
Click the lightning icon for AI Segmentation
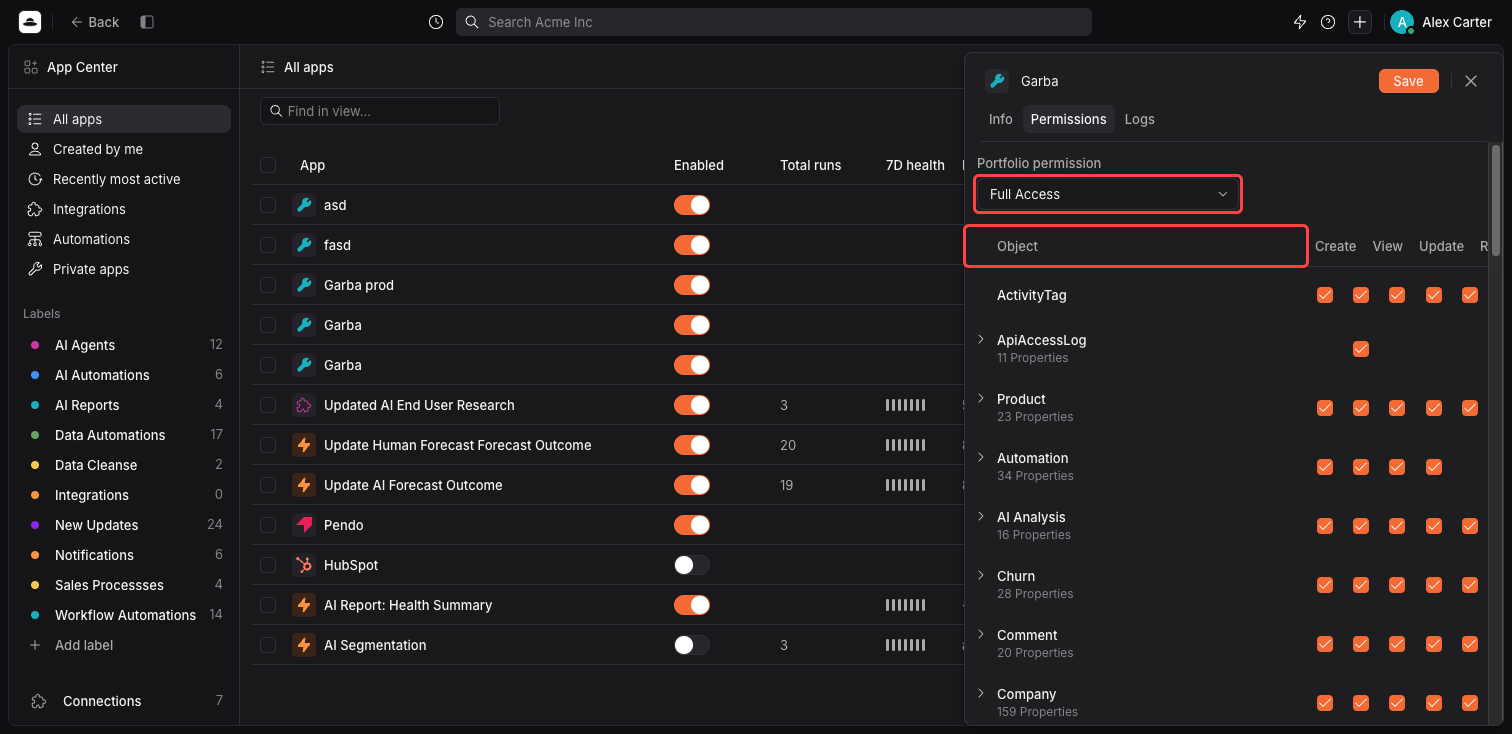pos(304,645)
